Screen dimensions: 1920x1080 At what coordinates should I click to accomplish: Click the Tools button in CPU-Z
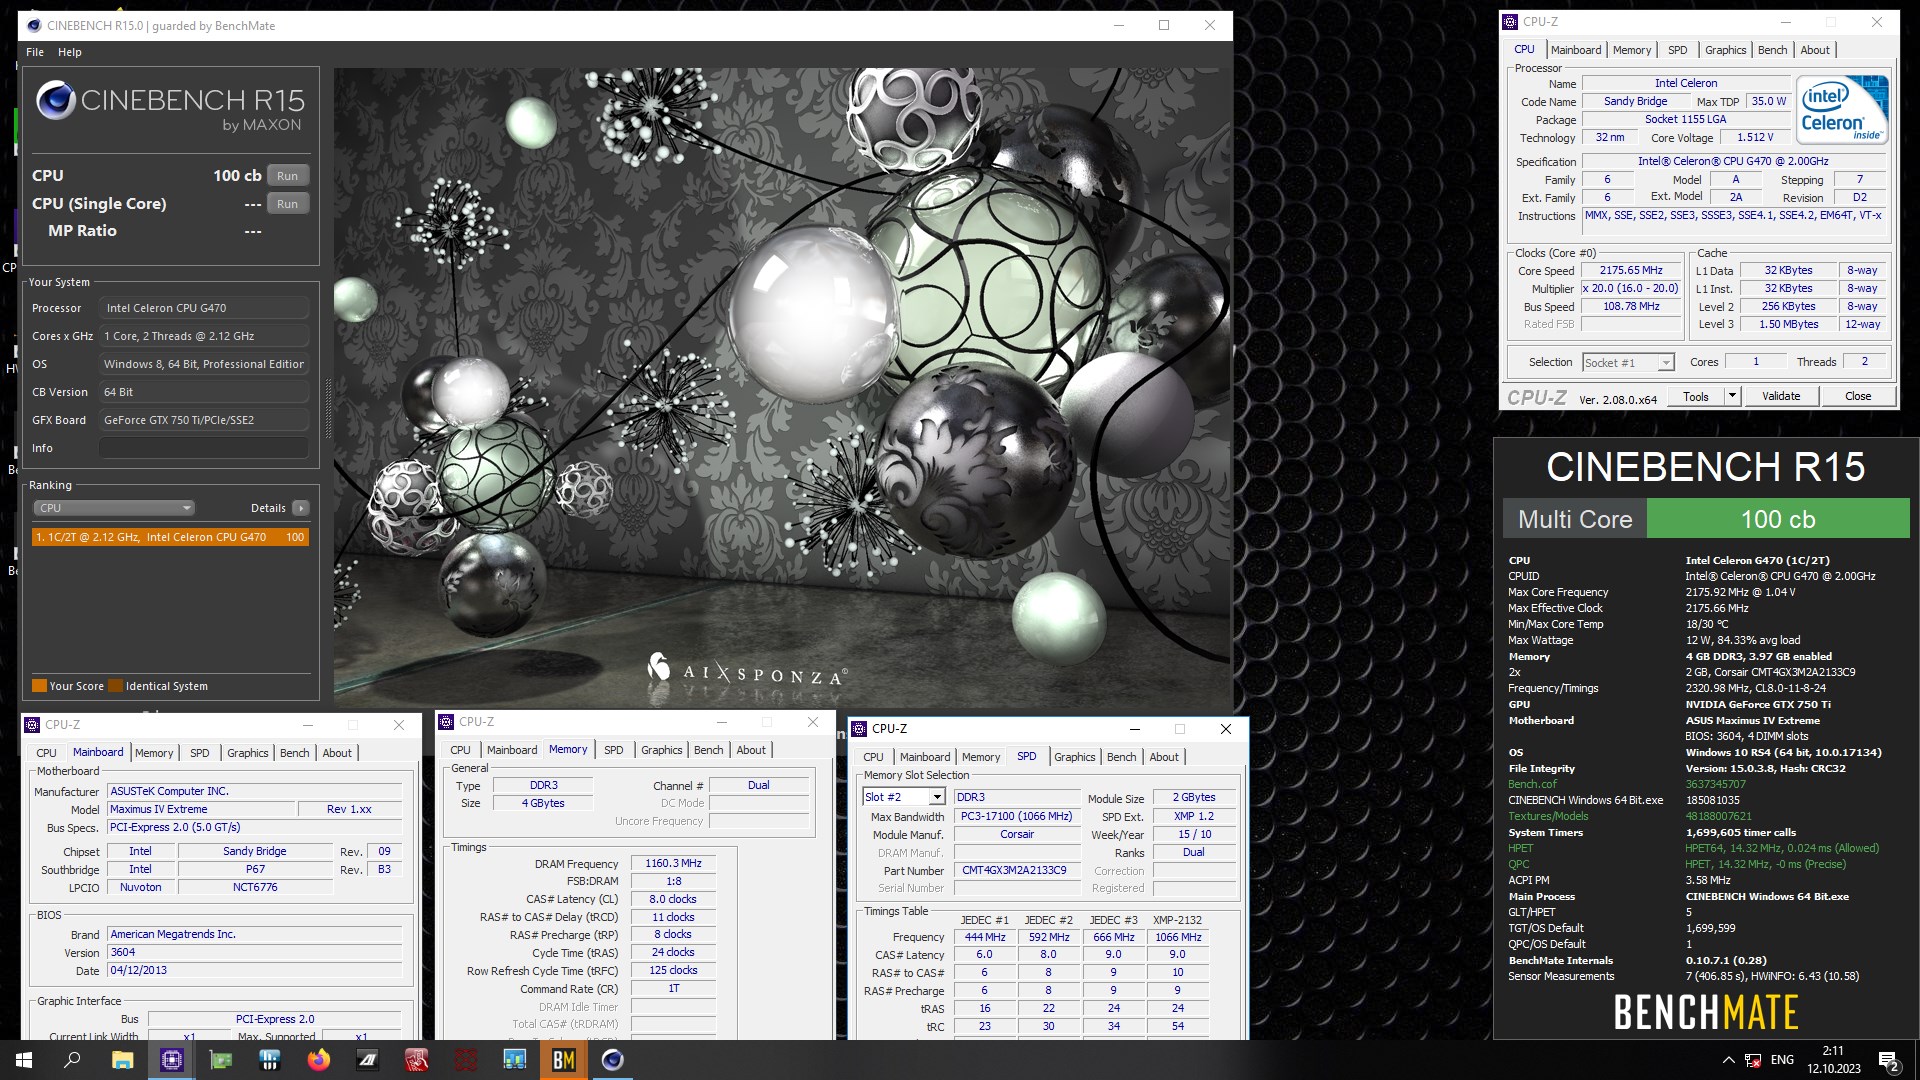[x=1696, y=396]
